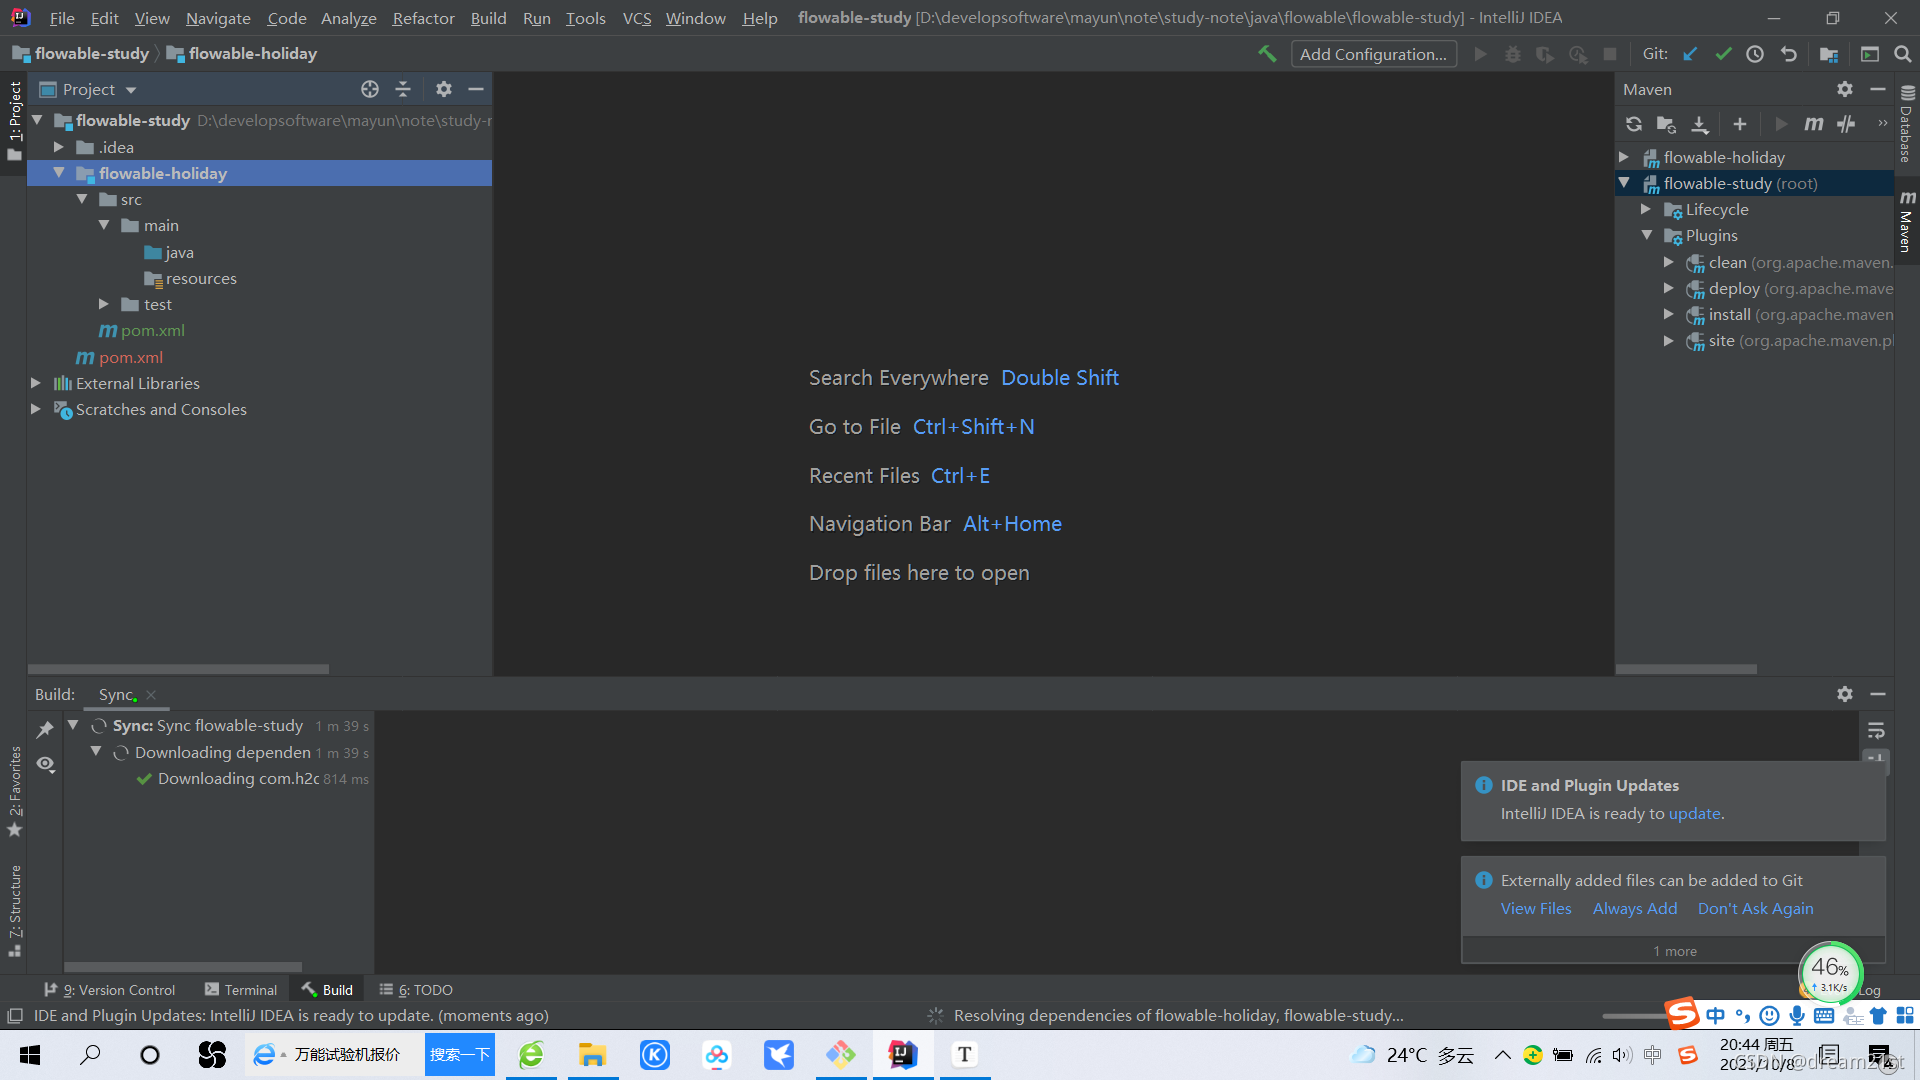
Task: Toggle the eye view filter in Build panel
Action: 45,764
